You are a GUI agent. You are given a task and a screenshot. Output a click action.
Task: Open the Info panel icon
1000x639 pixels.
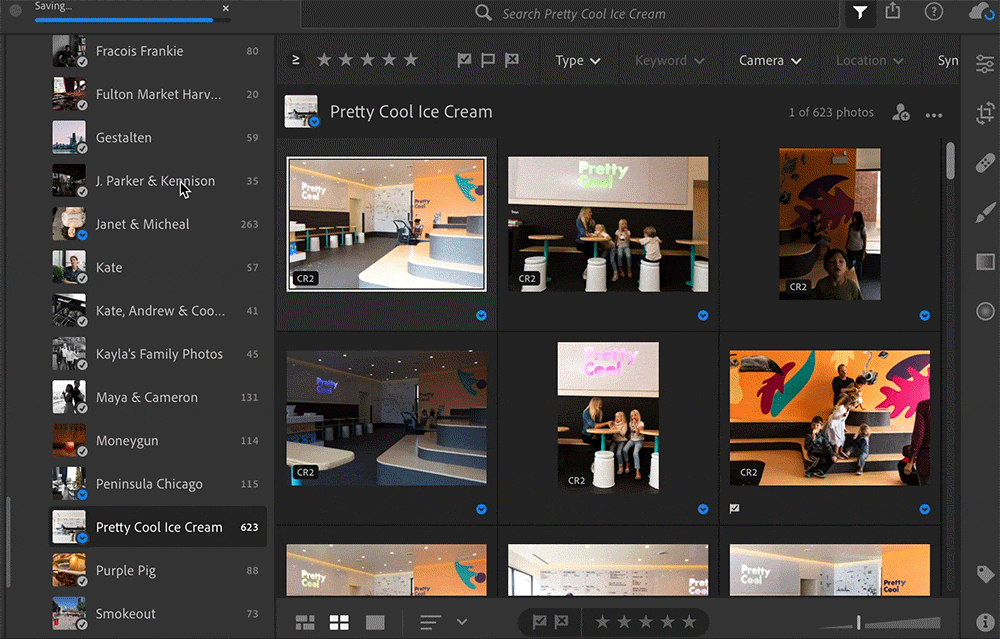(985, 622)
